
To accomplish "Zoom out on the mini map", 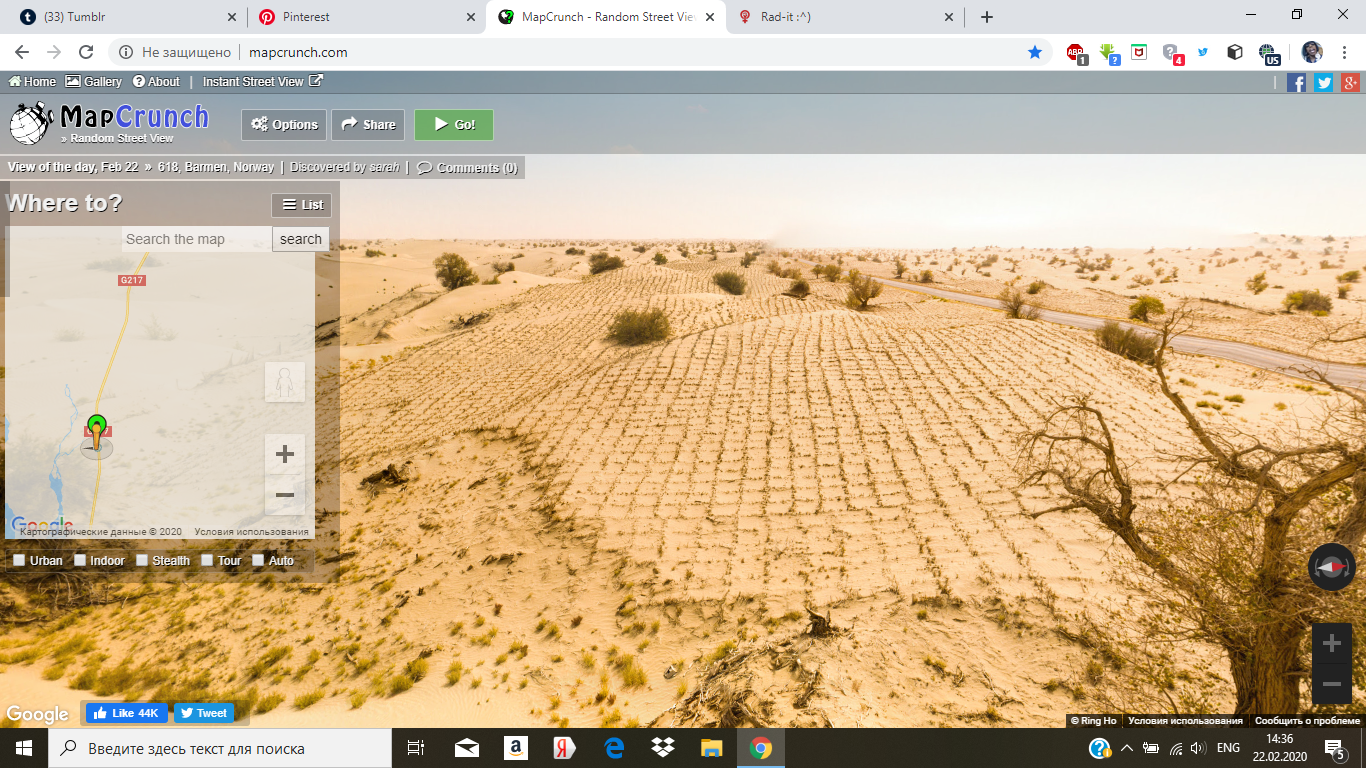I will pyautogui.click(x=285, y=495).
